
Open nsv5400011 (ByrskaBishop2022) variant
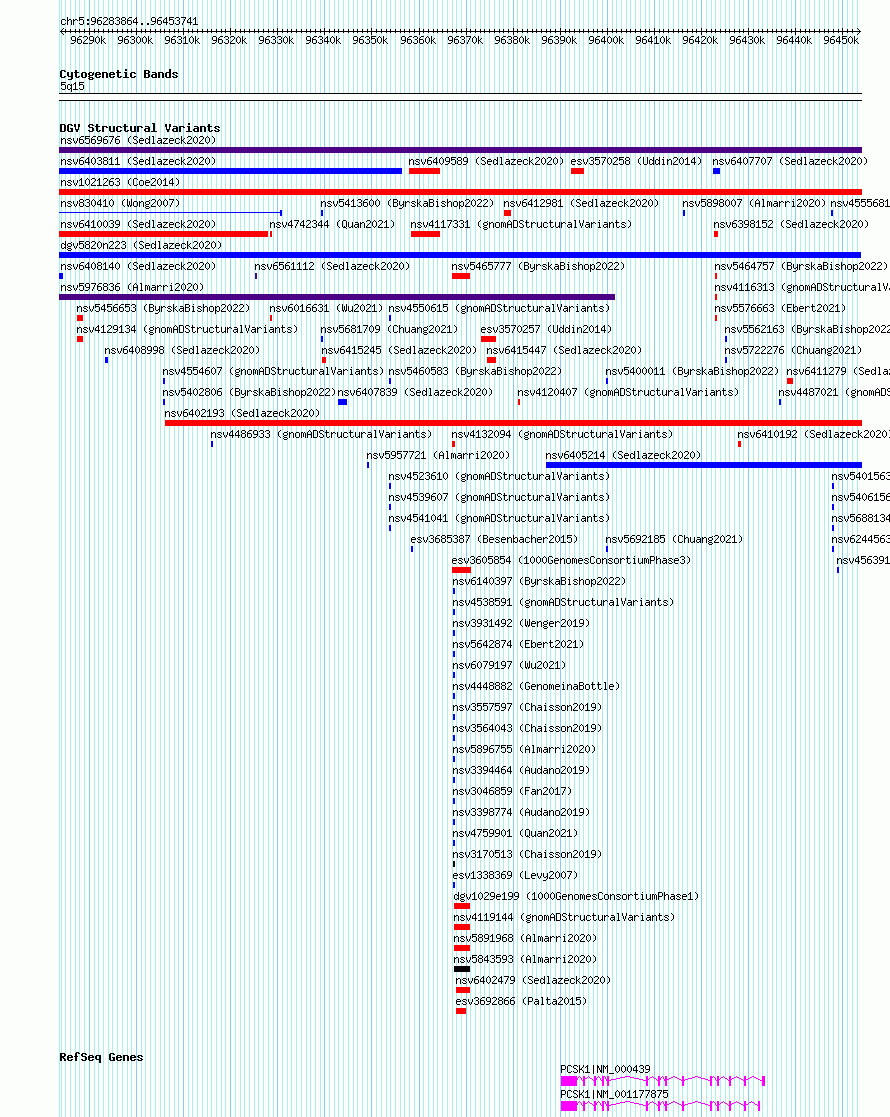[x=692, y=371]
